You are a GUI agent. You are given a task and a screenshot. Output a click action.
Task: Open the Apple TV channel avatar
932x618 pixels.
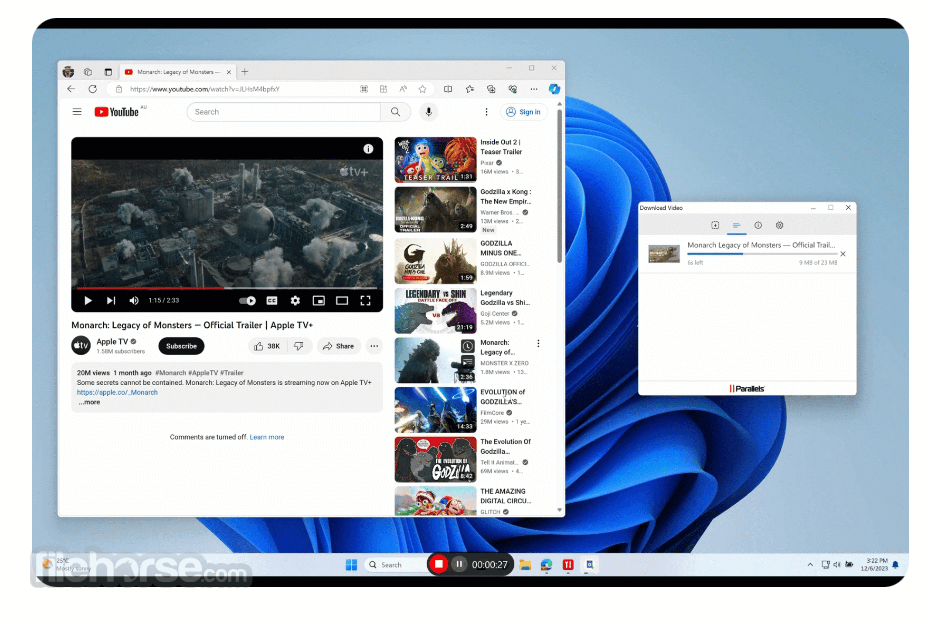tap(81, 345)
